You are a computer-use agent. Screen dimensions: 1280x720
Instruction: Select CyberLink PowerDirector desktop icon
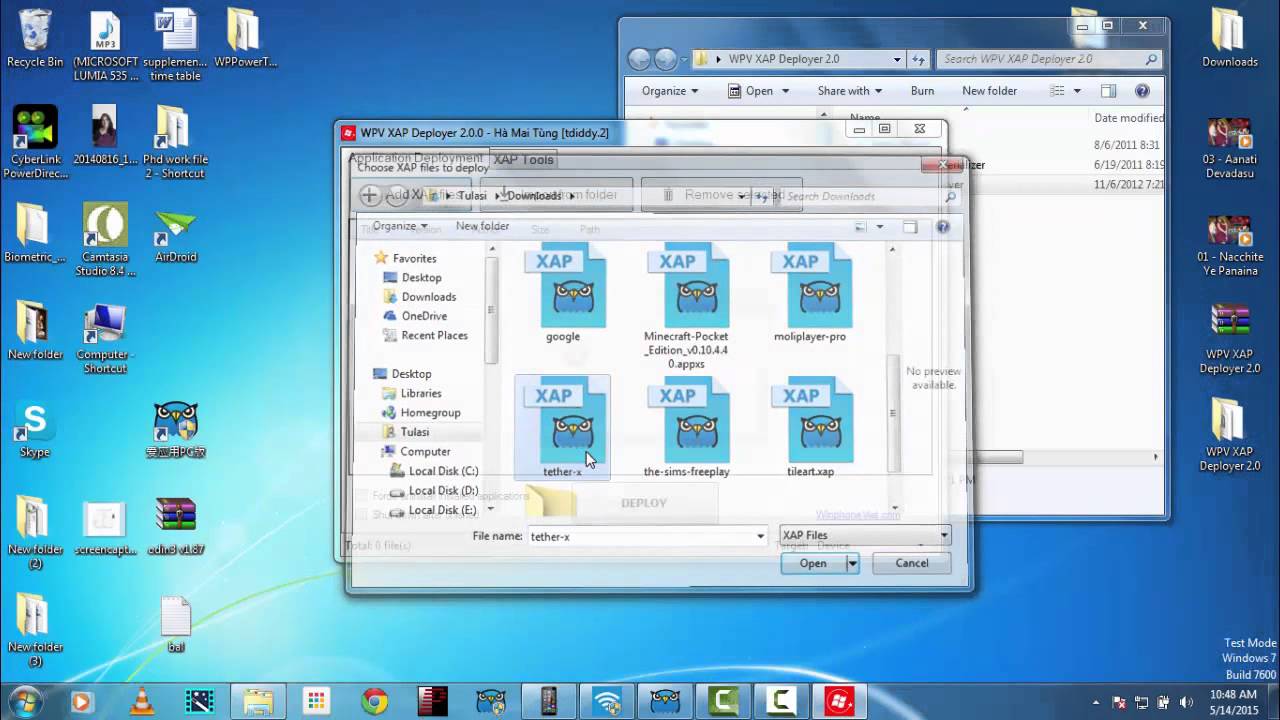point(35,143)
